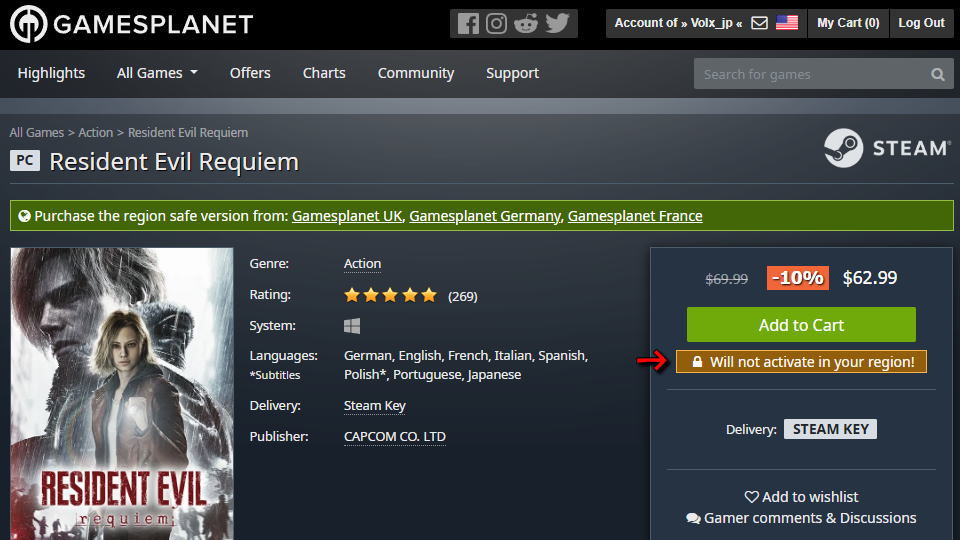Screen dimensions: 960x540
Task: Expand the All Games dropdown menu
Action: pos(157,73)
